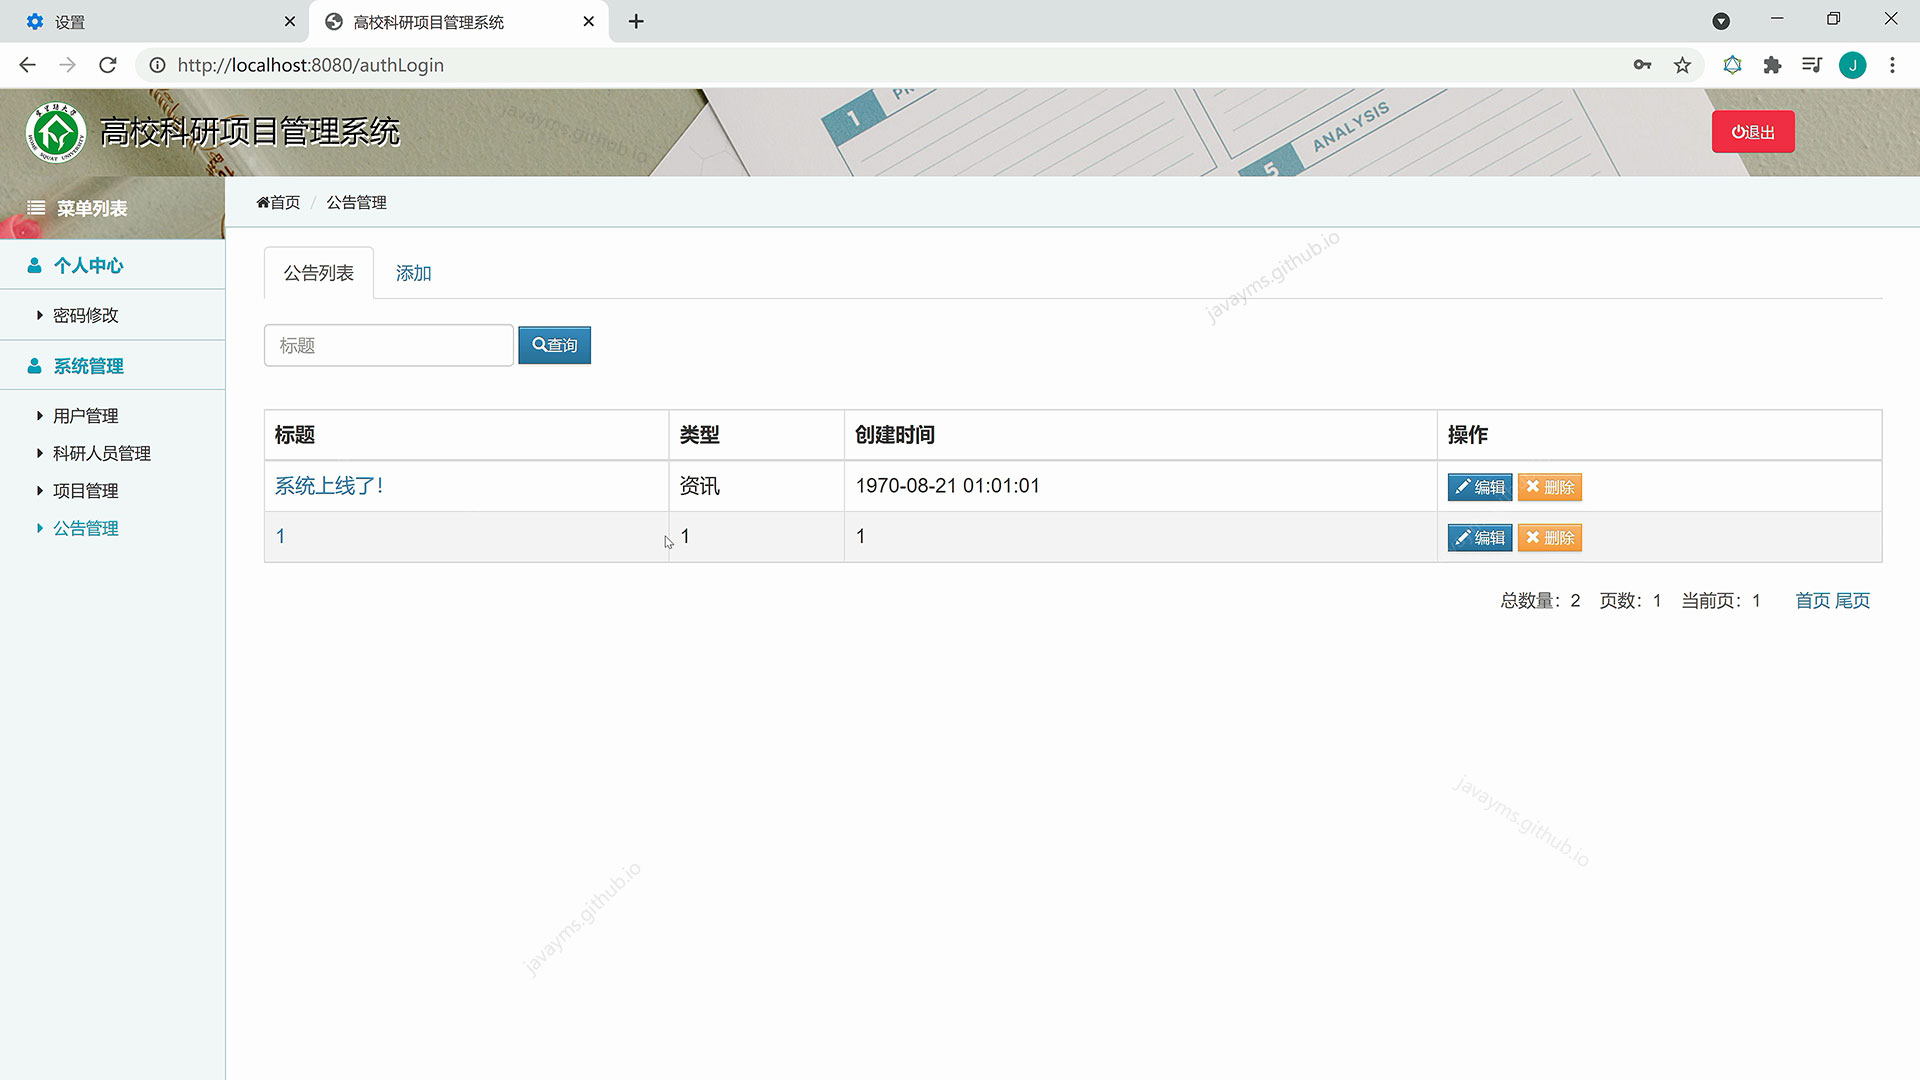Click the 系统管理 icon in sidebar
Viewport: 1920px width, 1080px height.
pos(35,364)
